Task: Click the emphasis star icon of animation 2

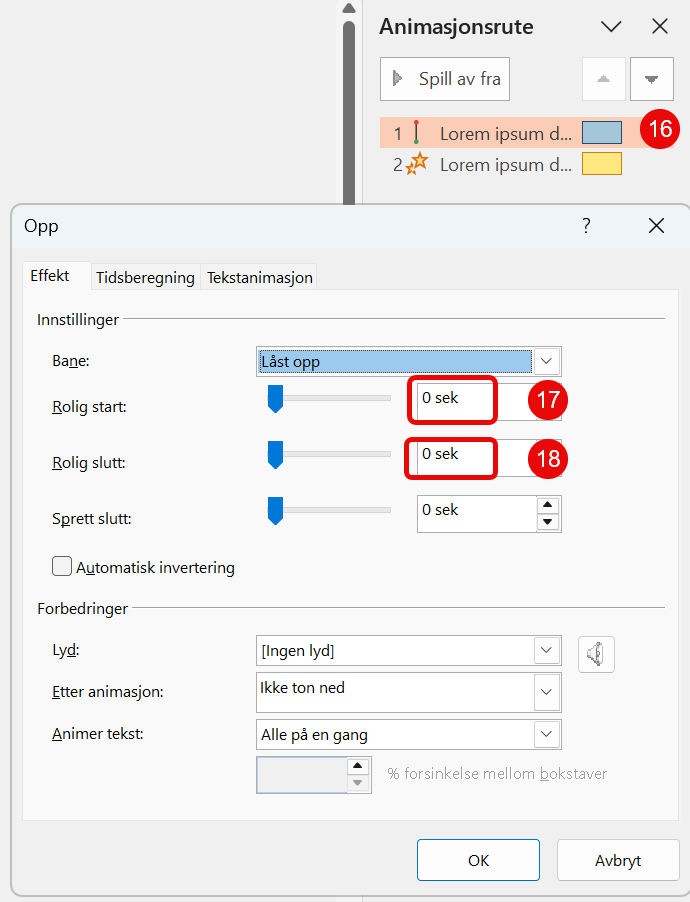Action: click(418, 163)
